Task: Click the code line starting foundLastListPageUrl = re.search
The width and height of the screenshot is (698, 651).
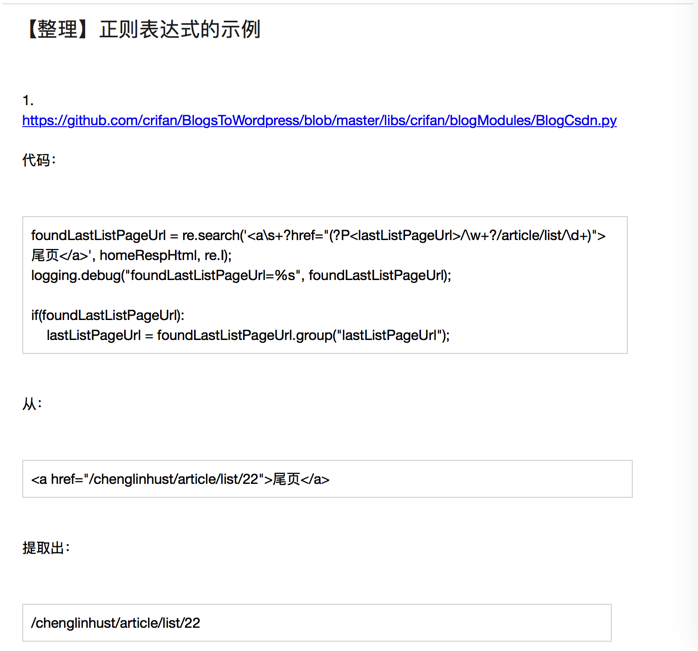Action: tap(318, 235)
